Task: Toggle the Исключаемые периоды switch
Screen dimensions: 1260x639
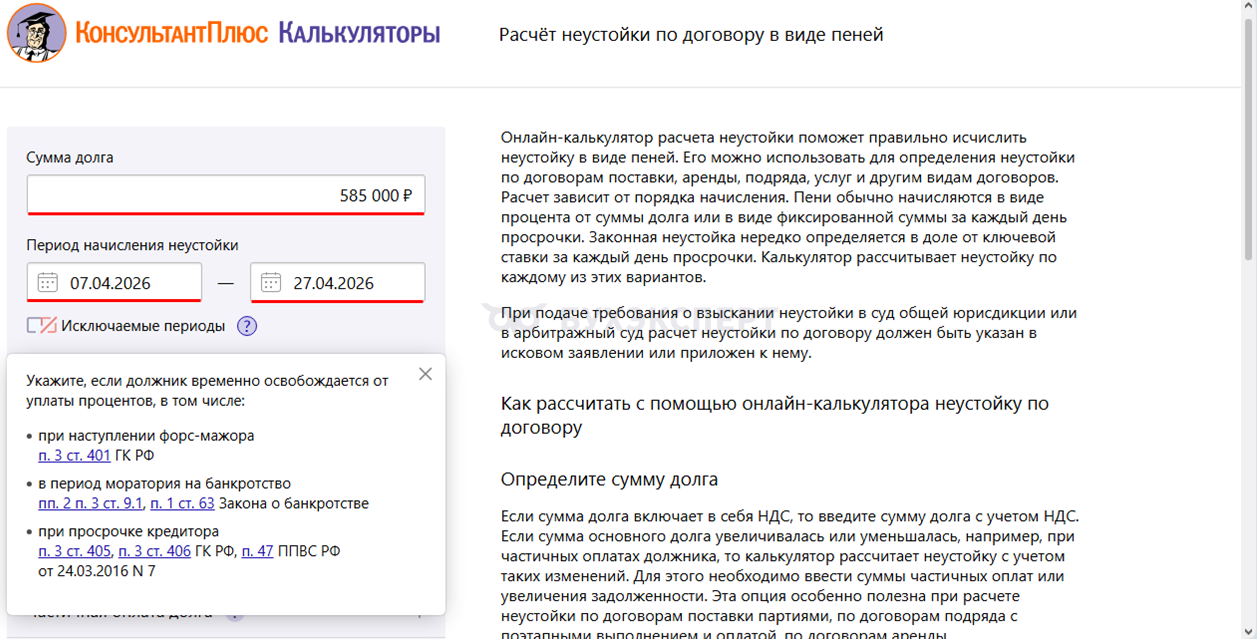Action: [42, 326]
